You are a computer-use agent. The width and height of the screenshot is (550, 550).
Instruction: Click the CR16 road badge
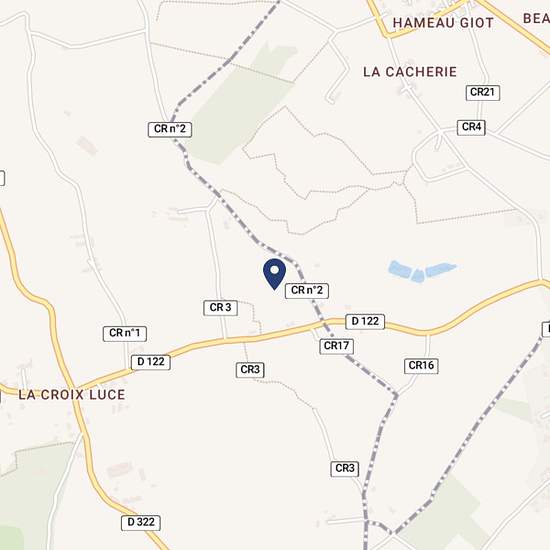tap(421, 366)
